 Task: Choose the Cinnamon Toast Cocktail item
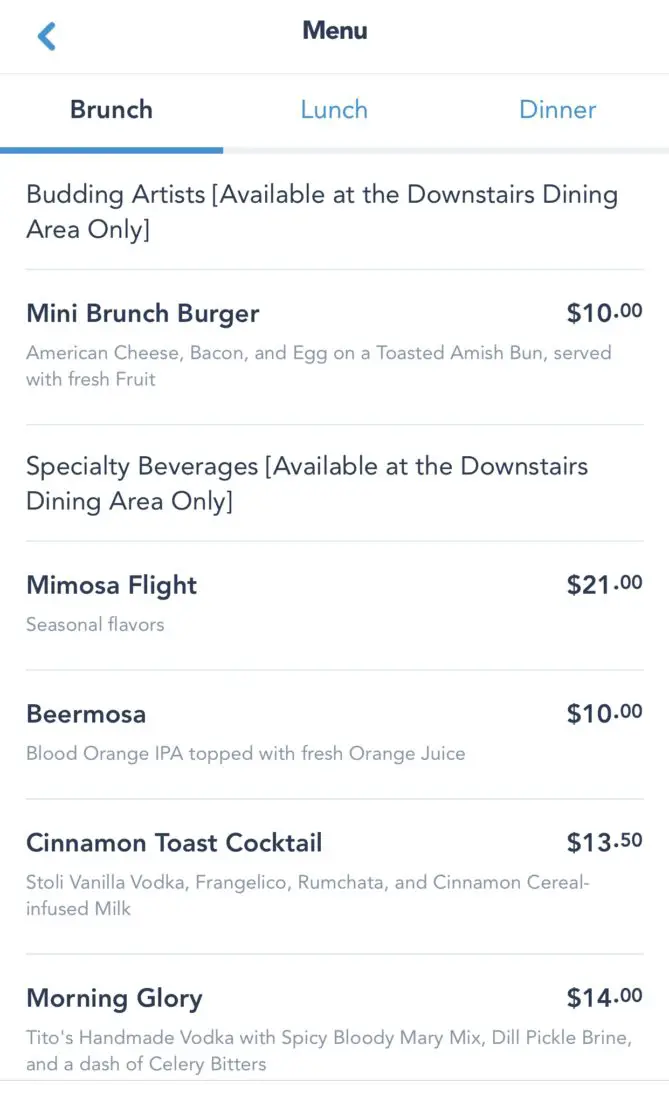coord(174,843)
